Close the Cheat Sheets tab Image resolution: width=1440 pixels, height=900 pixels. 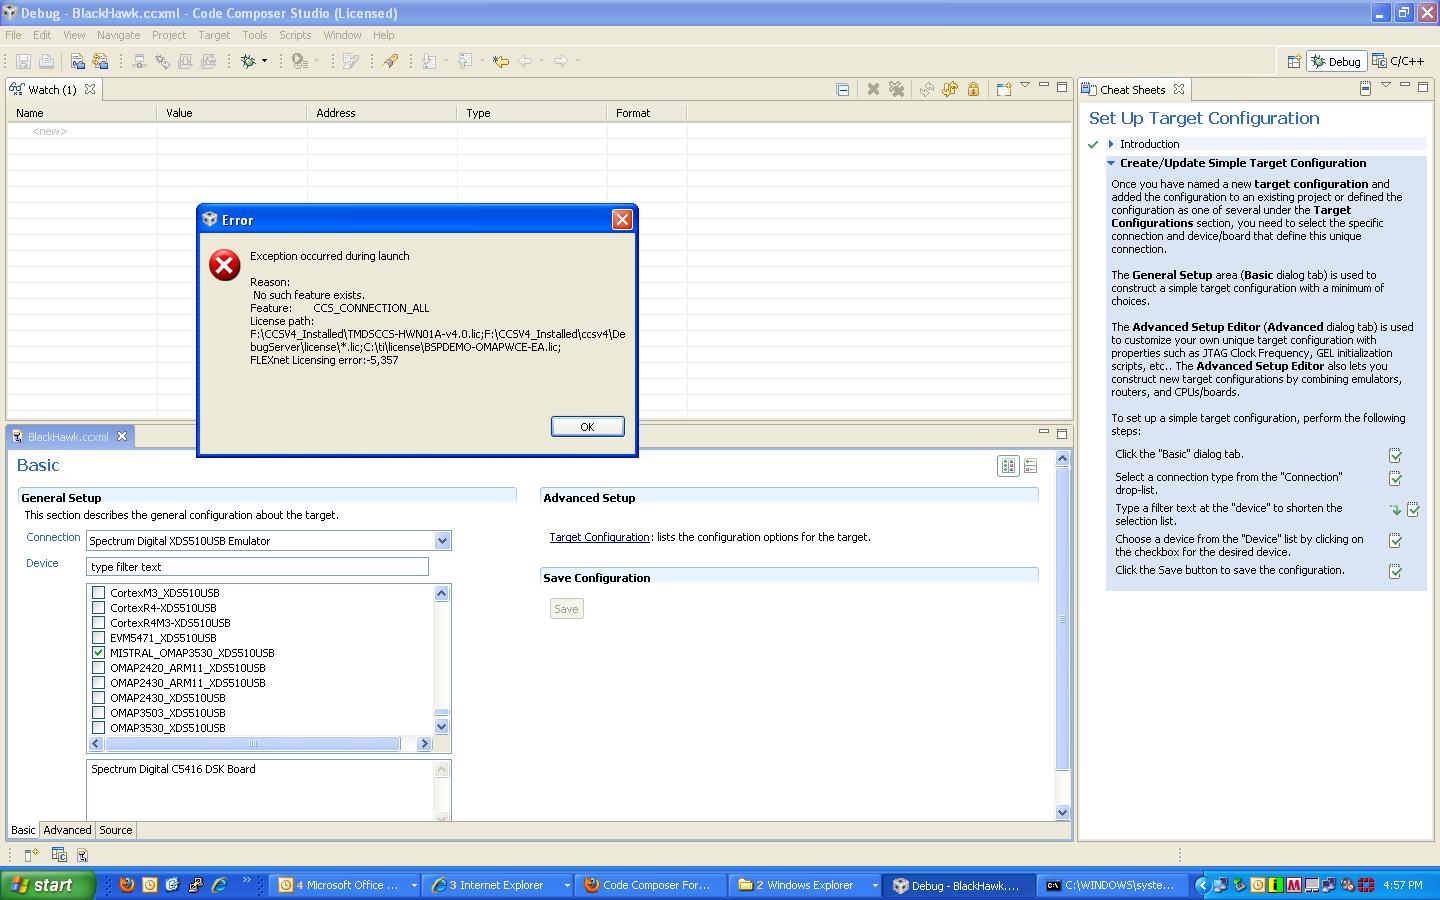1179,89
